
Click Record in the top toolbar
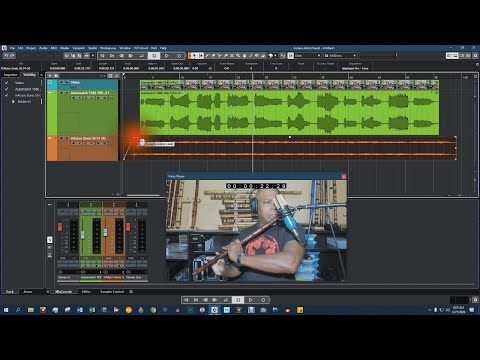(x=179, y=56)
